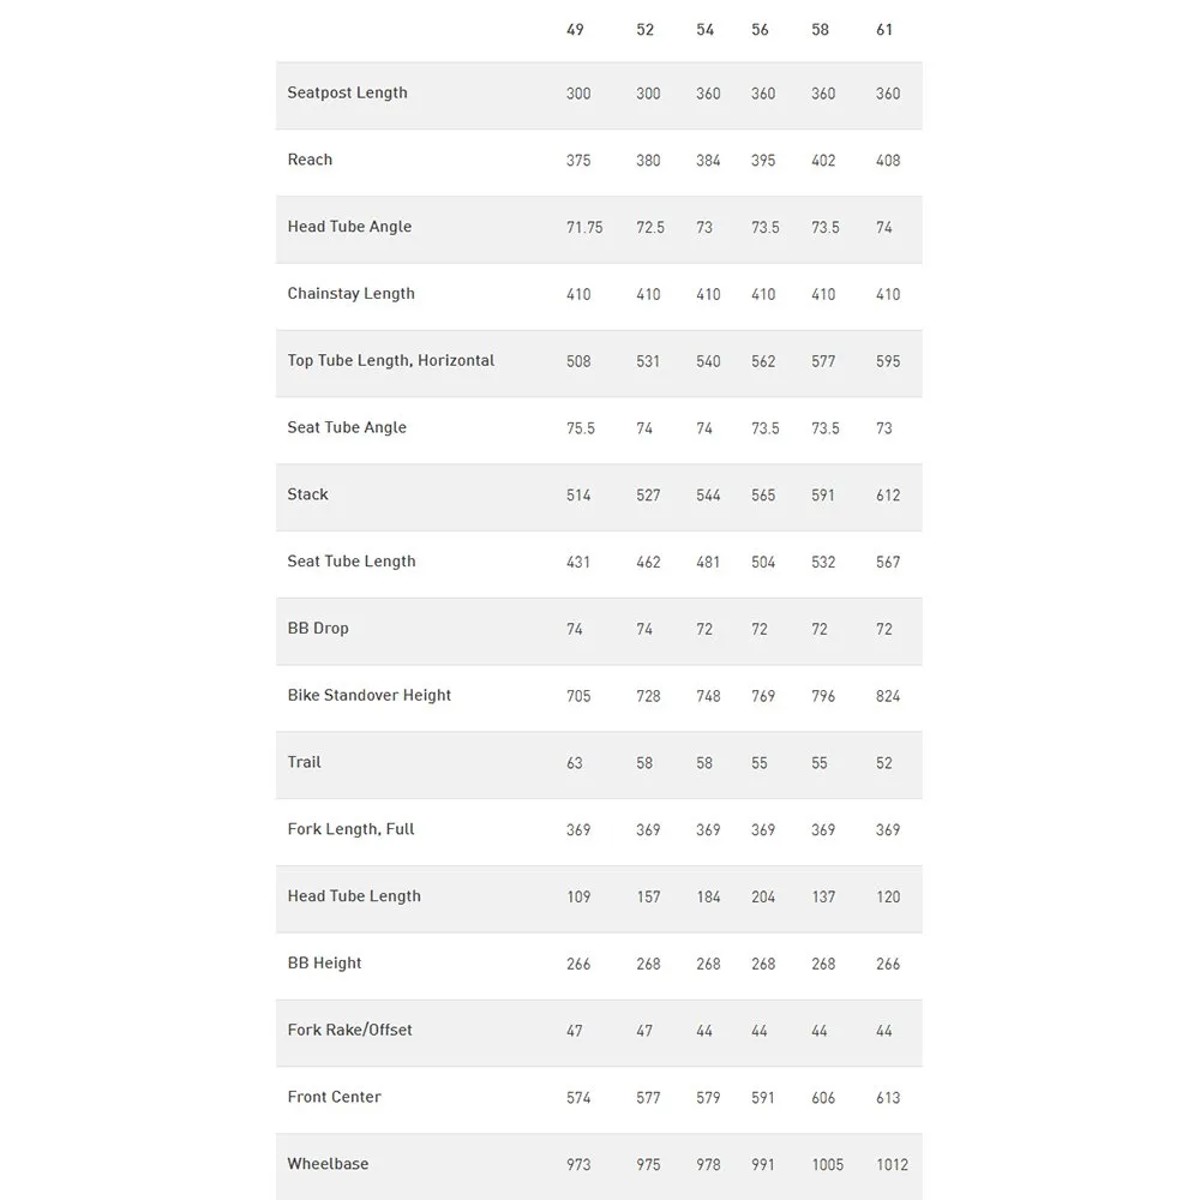Viewport: 1200px width, 1200px height.
Task: Select the Front Center row label
Action: (334, 1098)
